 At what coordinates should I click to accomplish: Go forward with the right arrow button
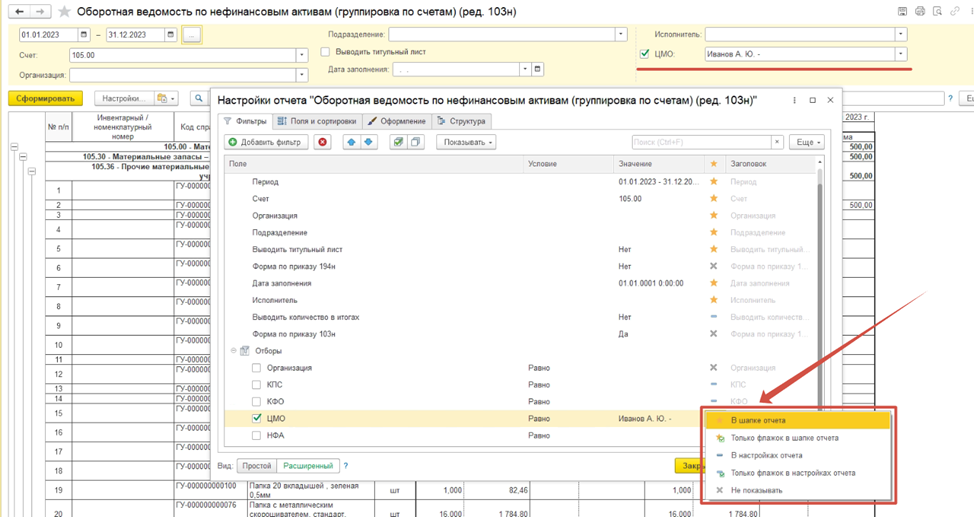pyautogui.click(x=40, y=12)
